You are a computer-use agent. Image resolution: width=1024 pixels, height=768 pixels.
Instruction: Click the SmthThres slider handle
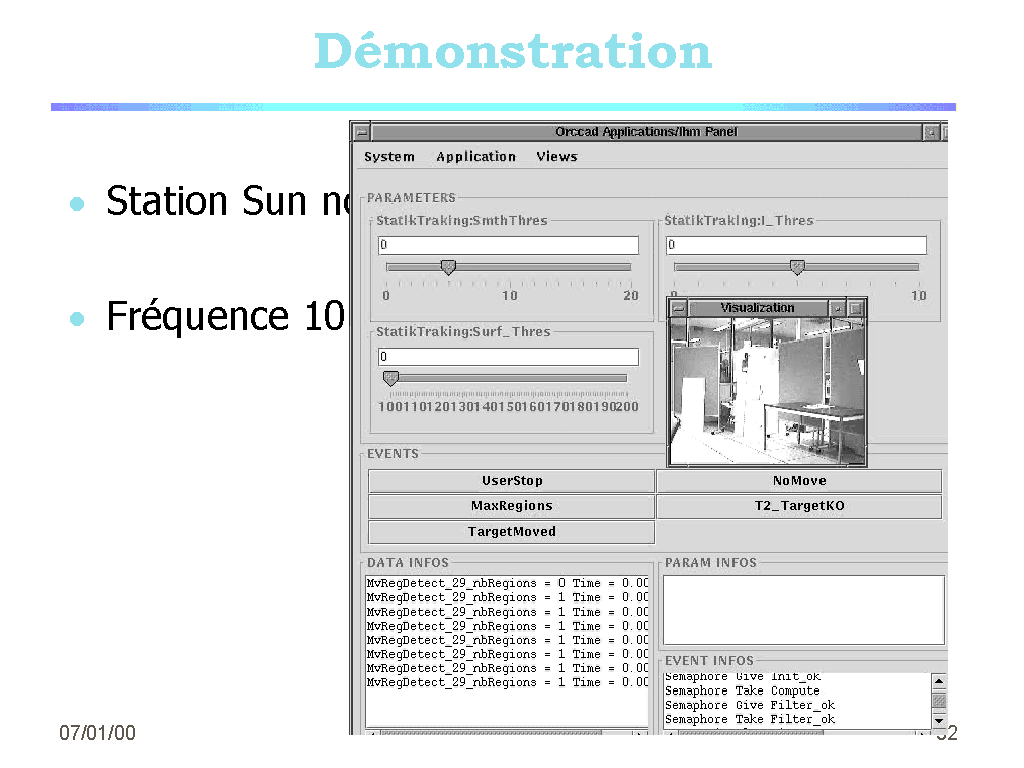click(x=448, y=267)
